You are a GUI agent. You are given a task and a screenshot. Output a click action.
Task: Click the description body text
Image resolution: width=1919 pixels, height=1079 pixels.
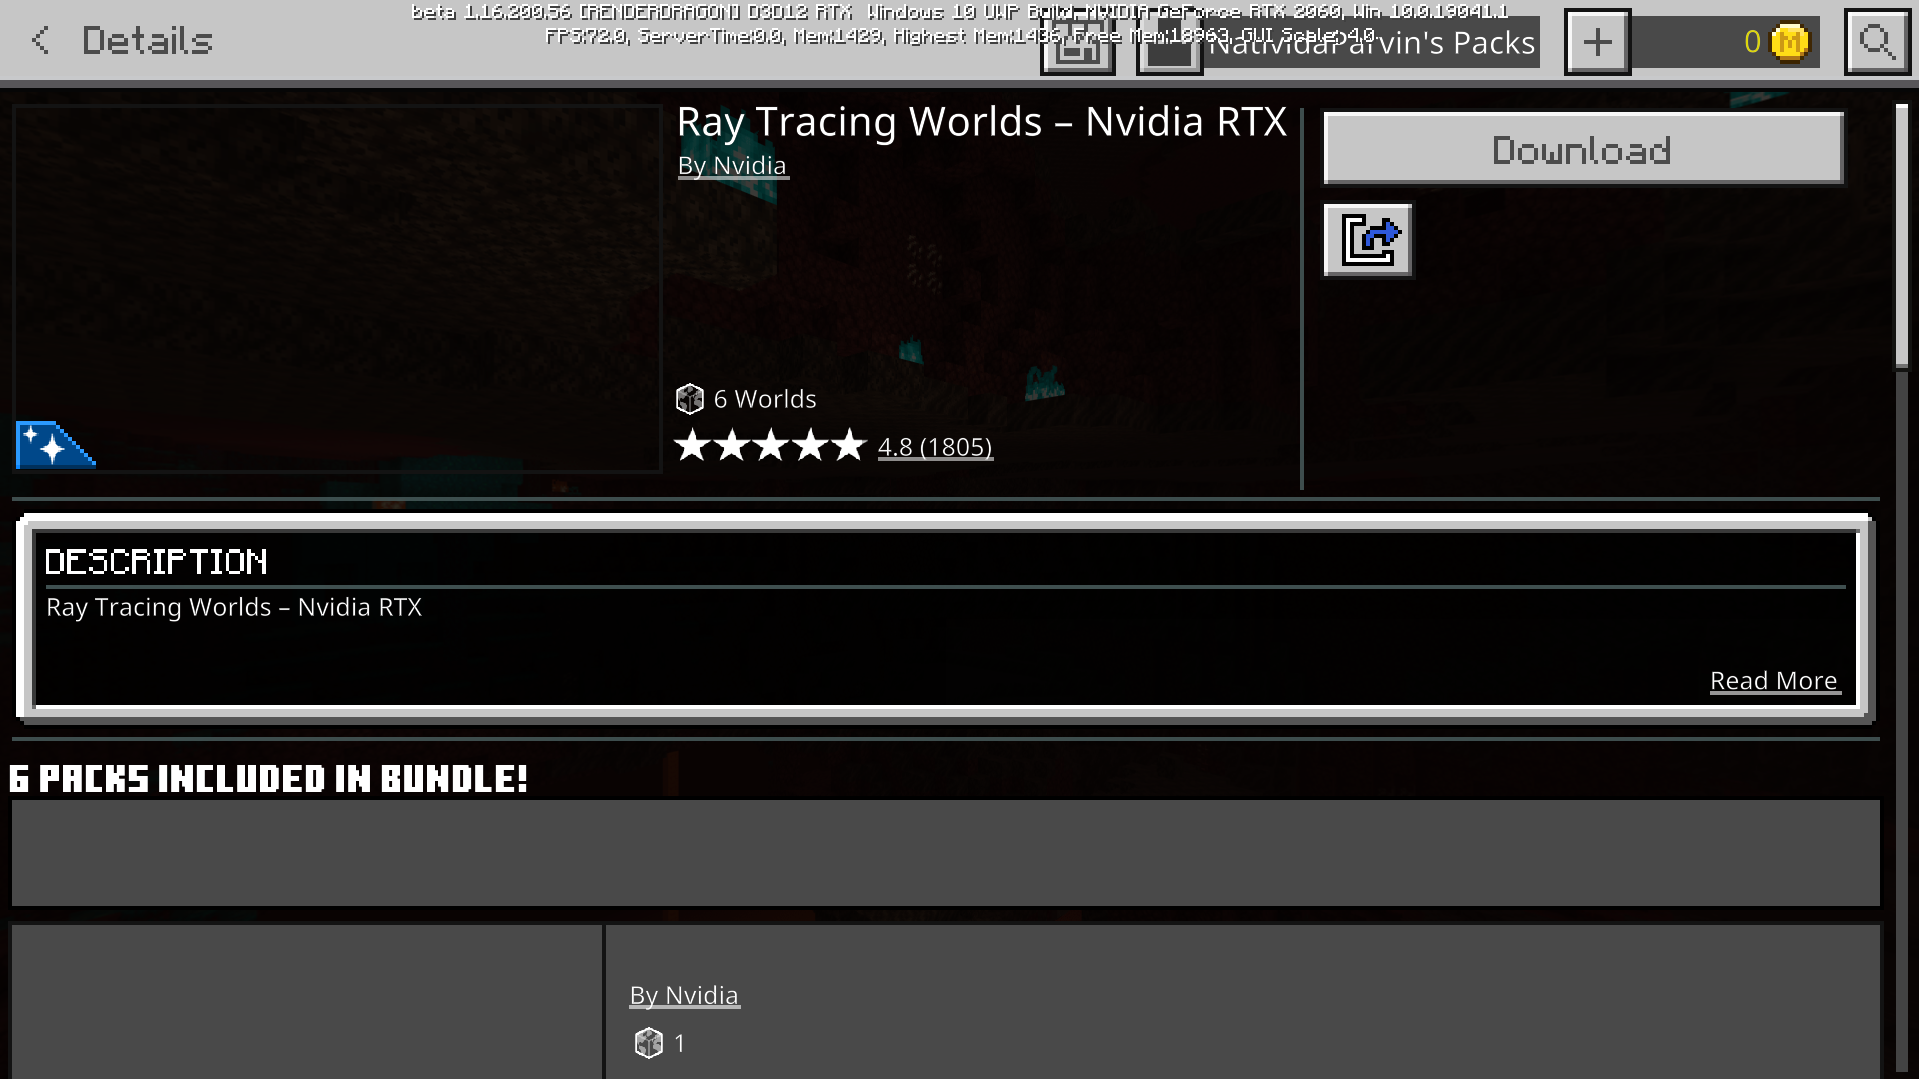click(x=234, y=608)
